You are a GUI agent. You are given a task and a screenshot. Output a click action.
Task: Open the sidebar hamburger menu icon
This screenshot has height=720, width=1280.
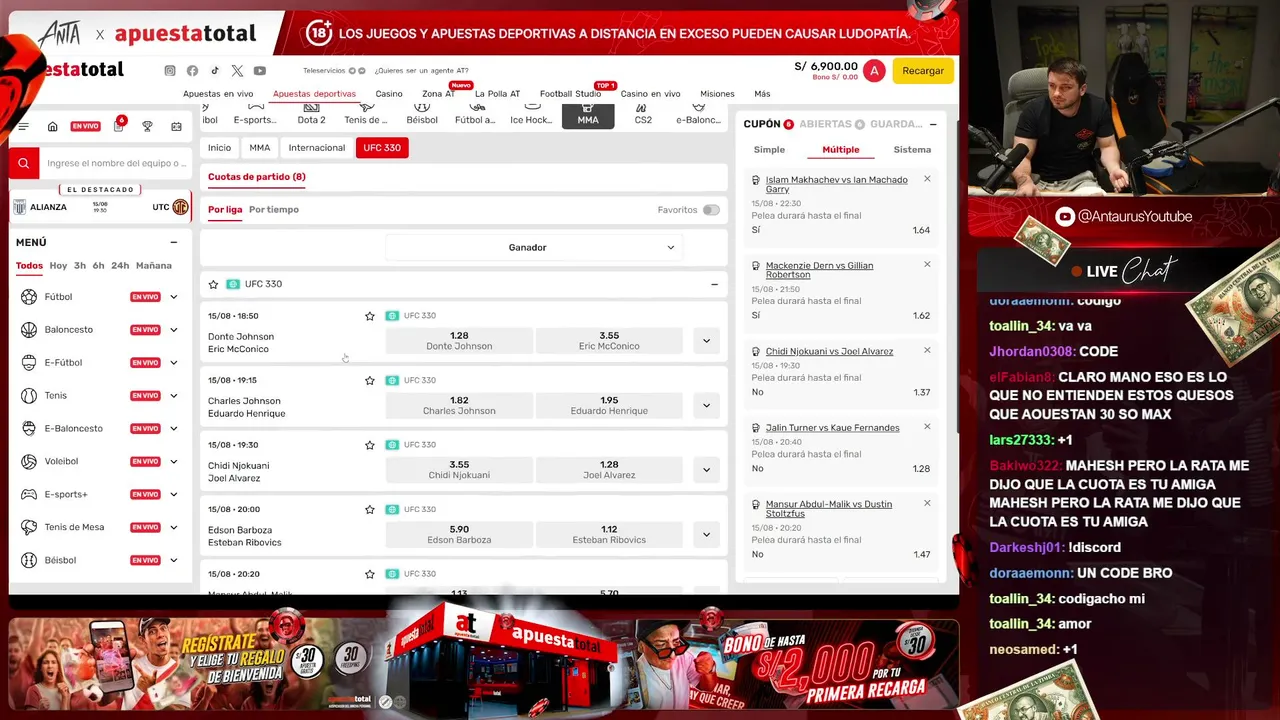[24, 127]
